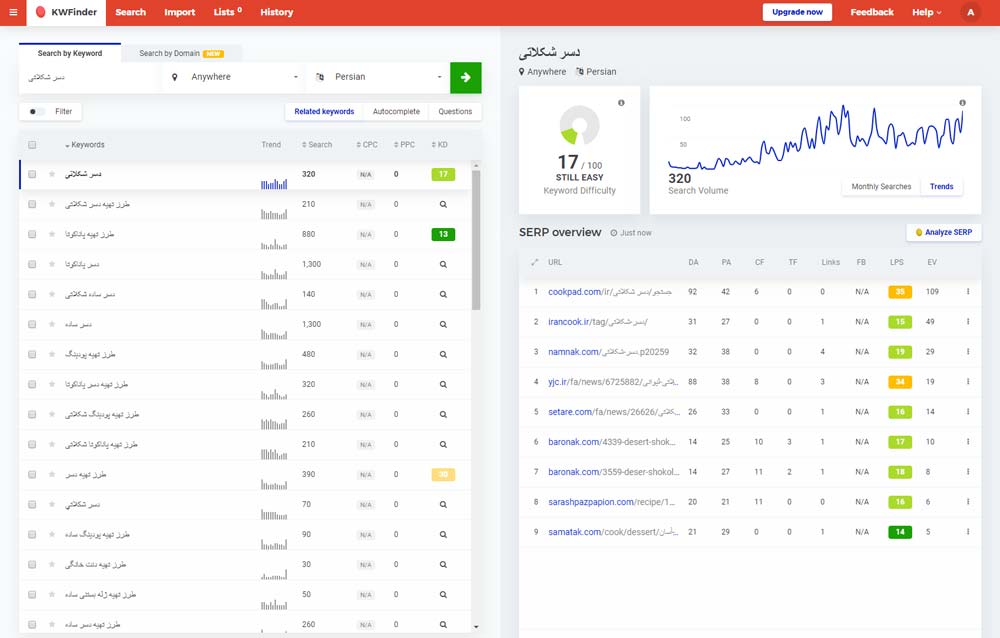1000x638 pixels.
Task: Click info icon on Search Volume chart
Action: [963, 103]
